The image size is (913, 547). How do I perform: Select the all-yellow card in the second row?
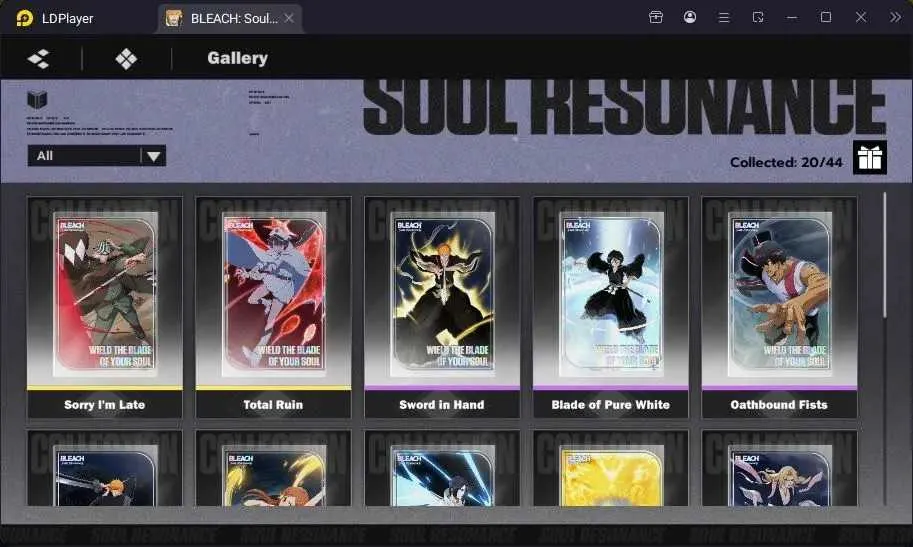coord(611,468)
